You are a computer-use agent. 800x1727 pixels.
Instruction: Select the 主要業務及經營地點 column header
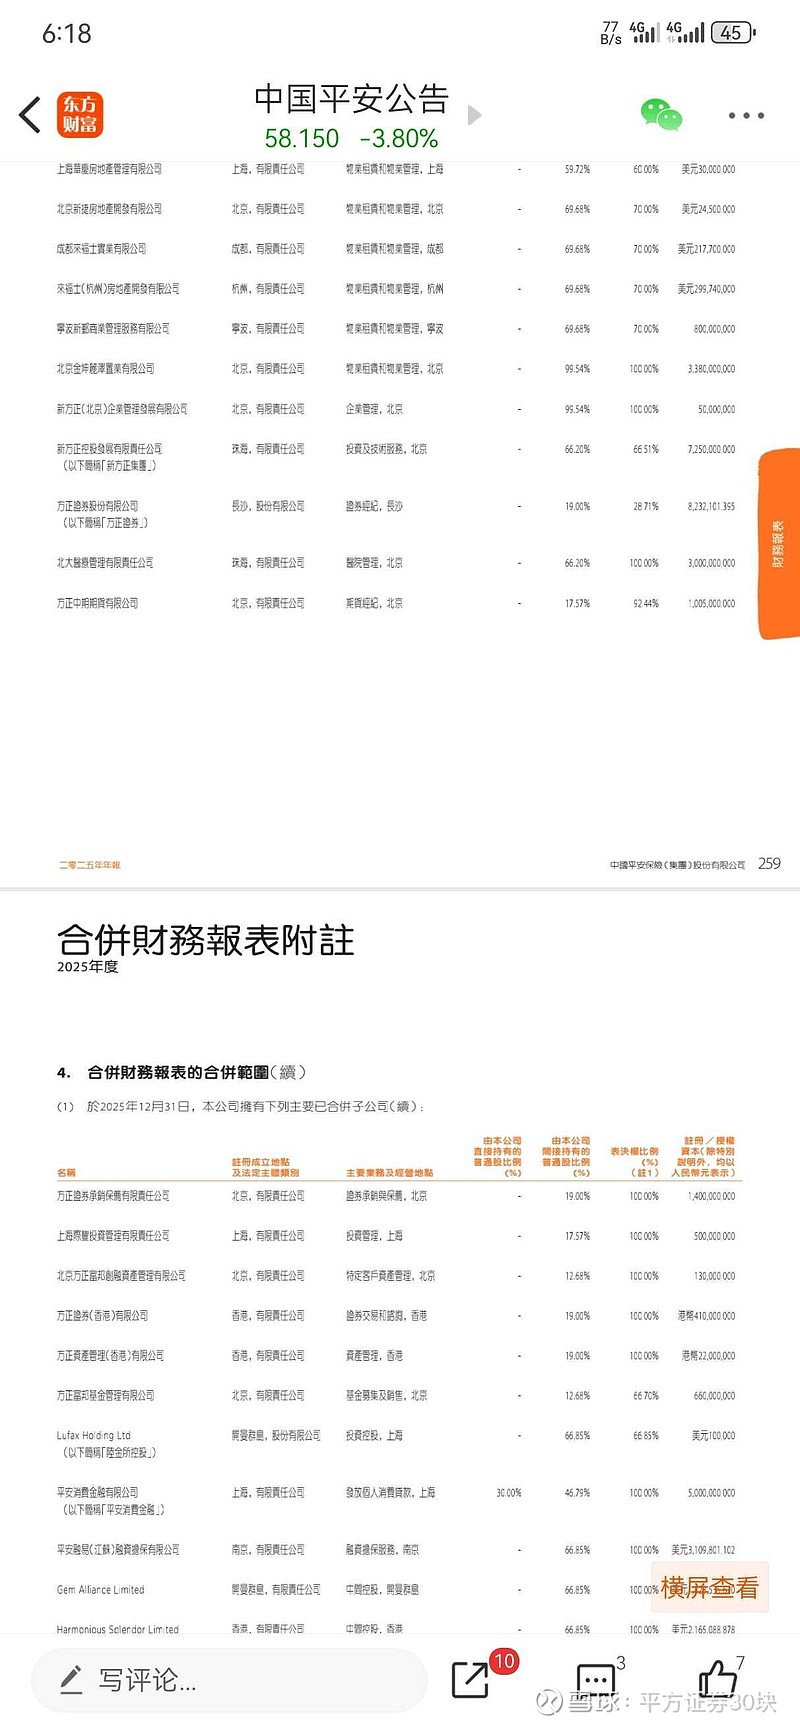(x=390, y=1173)
